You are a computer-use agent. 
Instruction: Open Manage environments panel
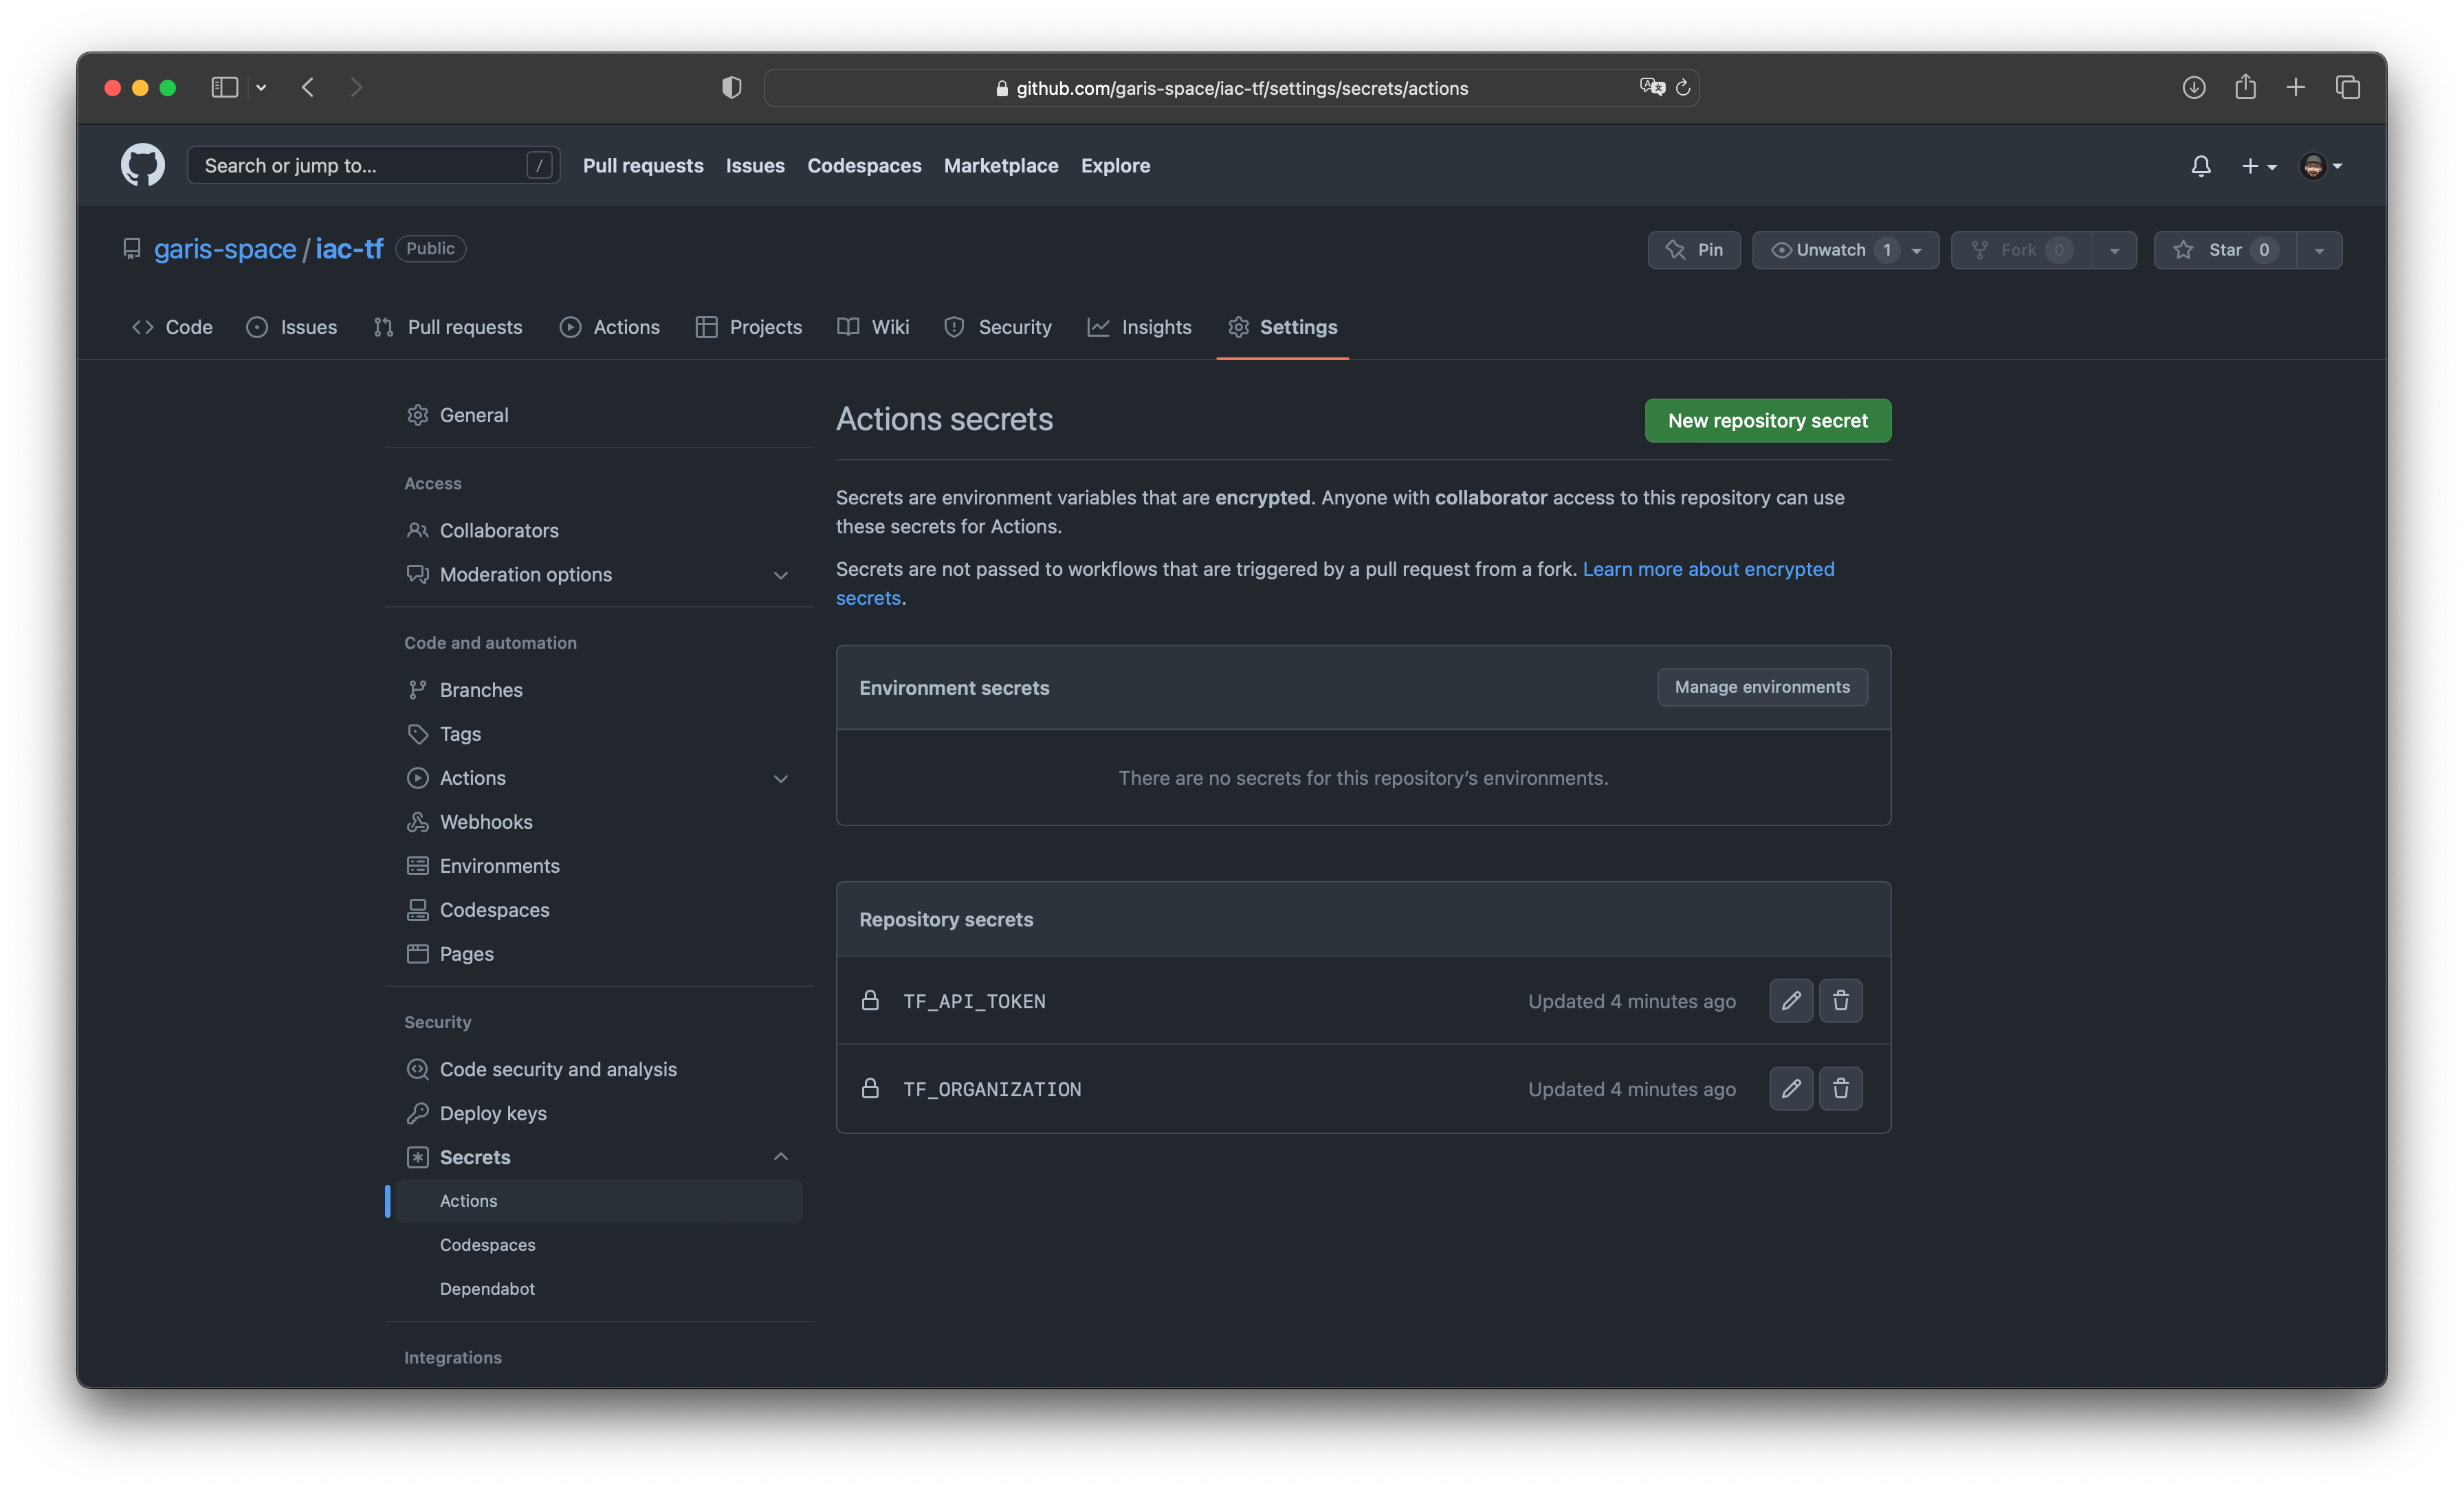(x=1762, y=686)
